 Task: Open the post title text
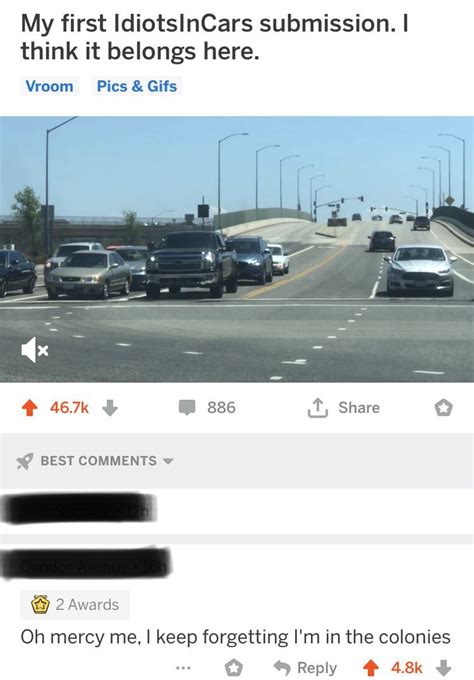(215, 37)
